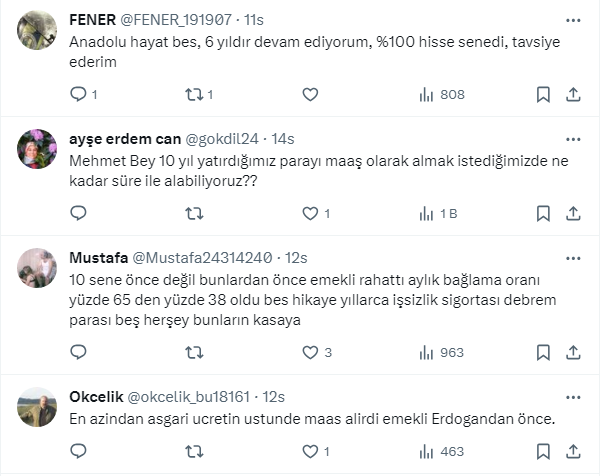Retweet Mustafa's tweet
The image size is (604, 476).
point(195,352)
